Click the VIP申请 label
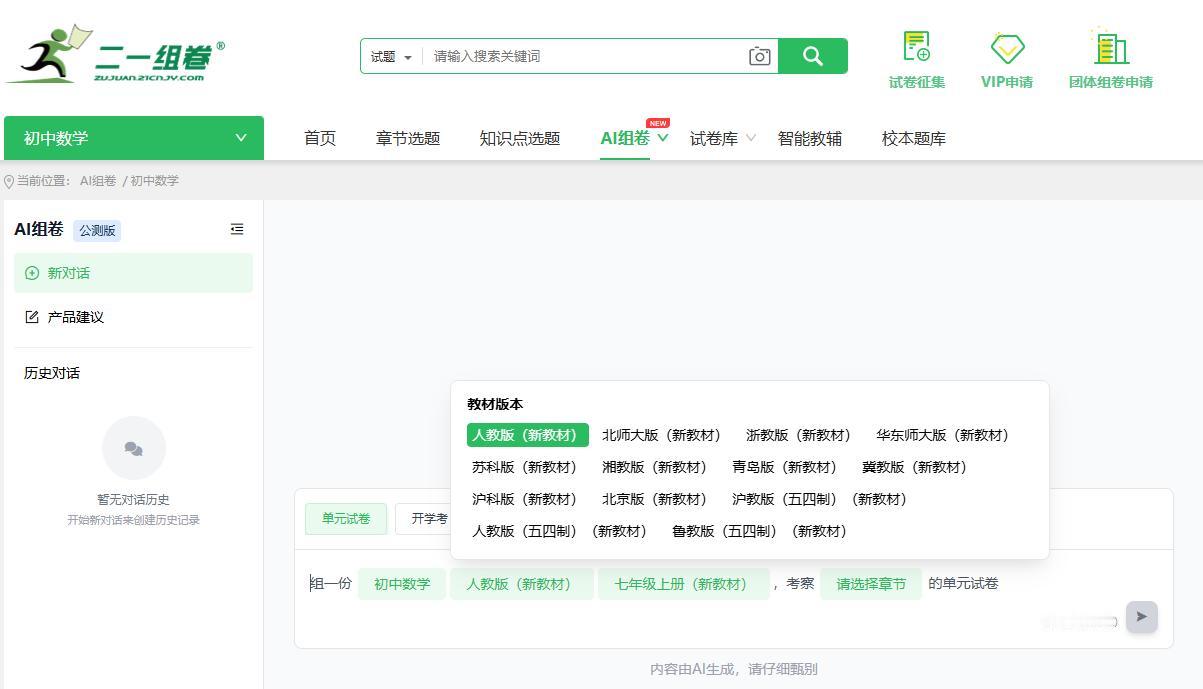Screen dimensions: 1203x689 pyautogui.click(x=1007, y=82)
